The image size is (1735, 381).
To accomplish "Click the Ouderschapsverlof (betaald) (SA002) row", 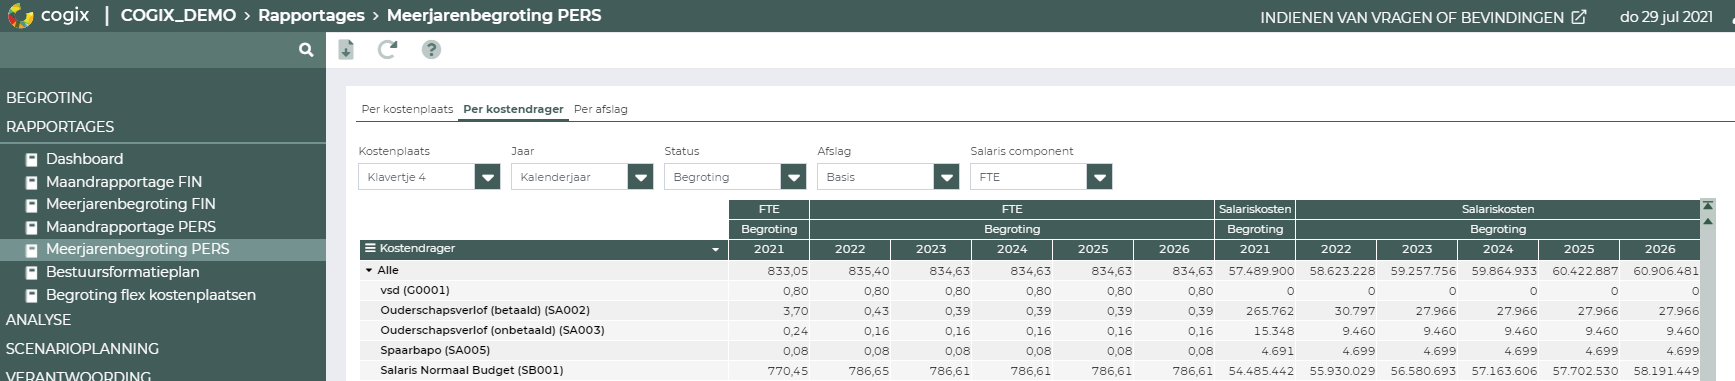I will point(485,310).
